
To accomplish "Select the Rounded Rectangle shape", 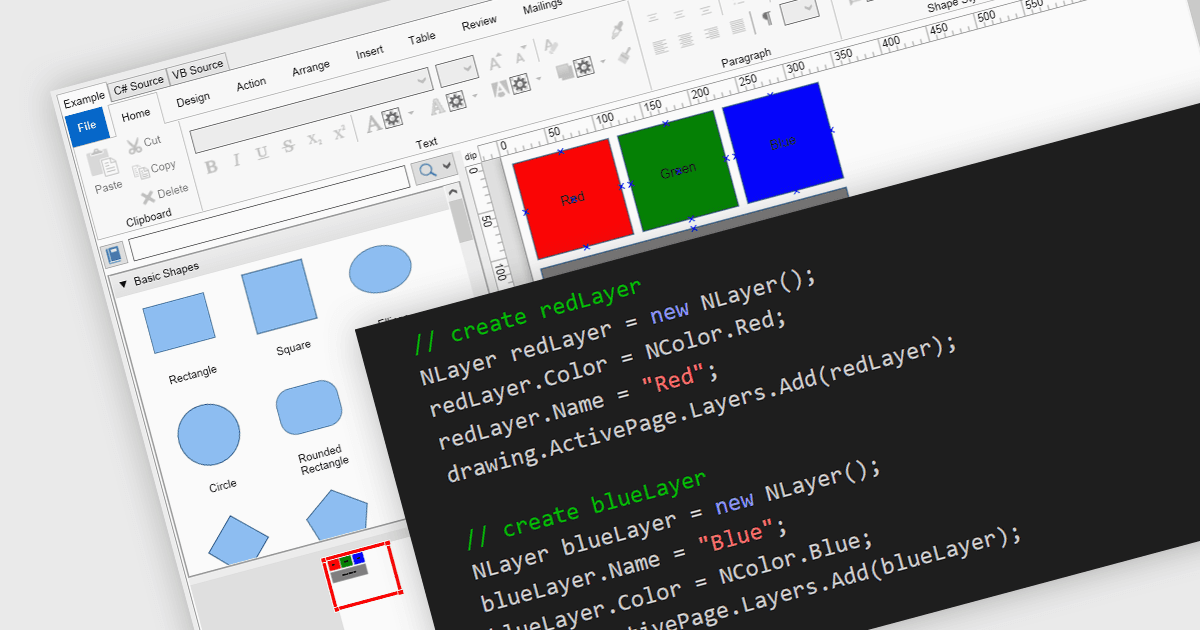I will coord(309,407).
